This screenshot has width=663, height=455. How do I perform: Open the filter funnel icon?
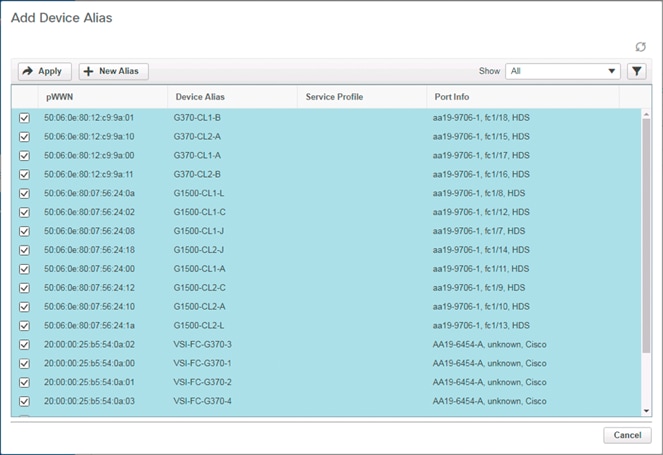click(636, 71)
